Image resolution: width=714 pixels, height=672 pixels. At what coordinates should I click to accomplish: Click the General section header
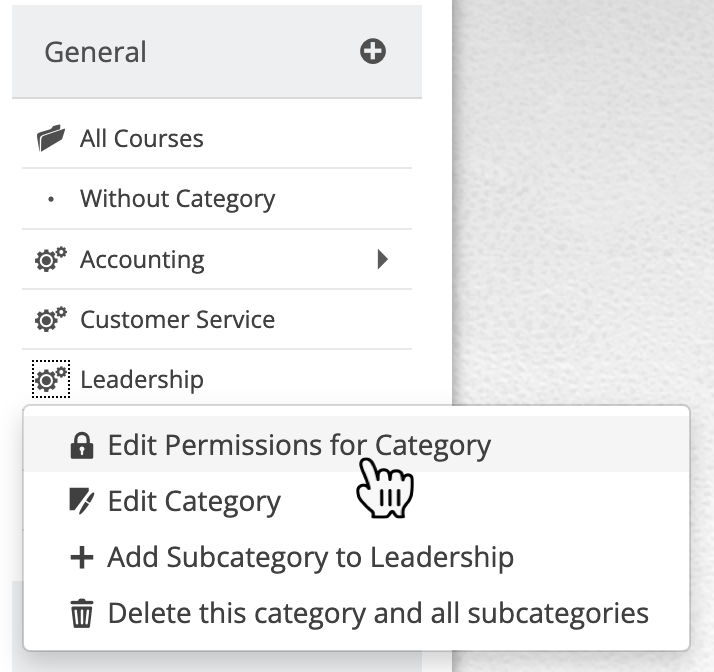pos(217,51)
